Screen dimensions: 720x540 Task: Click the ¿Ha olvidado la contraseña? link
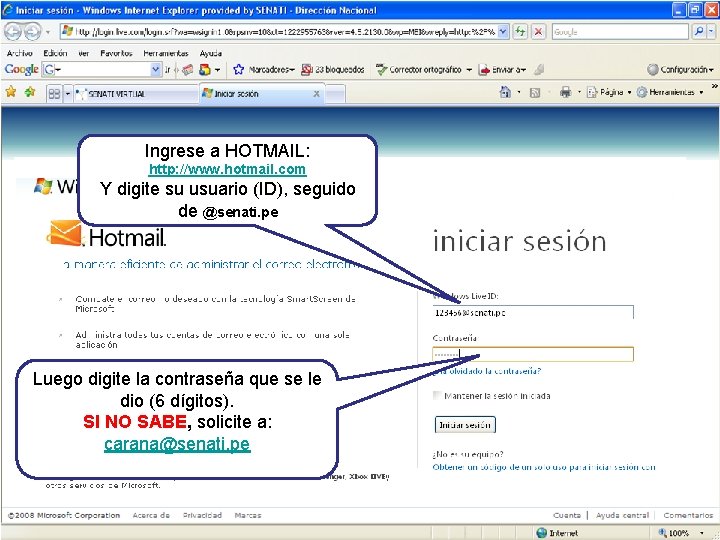[x=487, y=371]
